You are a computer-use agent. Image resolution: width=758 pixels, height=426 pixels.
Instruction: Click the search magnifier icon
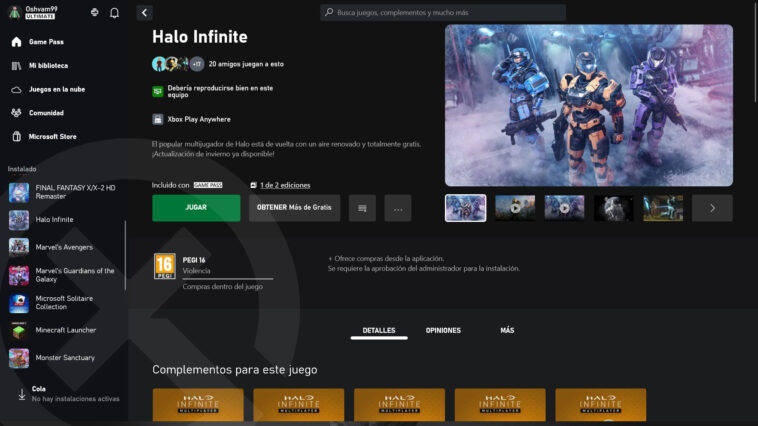329,12
